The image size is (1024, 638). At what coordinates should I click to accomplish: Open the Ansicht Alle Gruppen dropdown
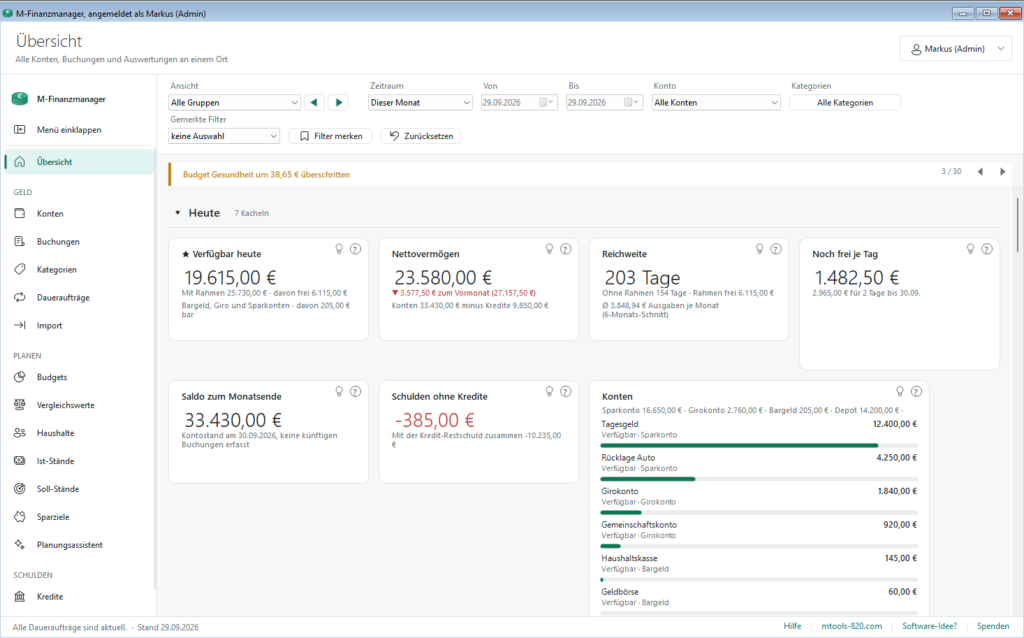click(x=234, y=103)
